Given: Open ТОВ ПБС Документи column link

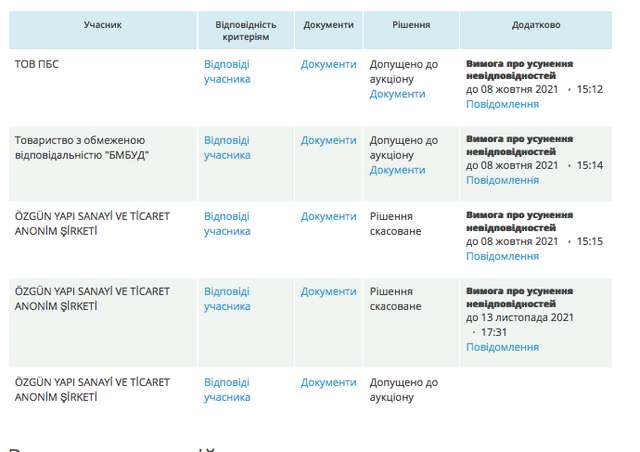Looking at the screenshot, I should pos(328,64).
